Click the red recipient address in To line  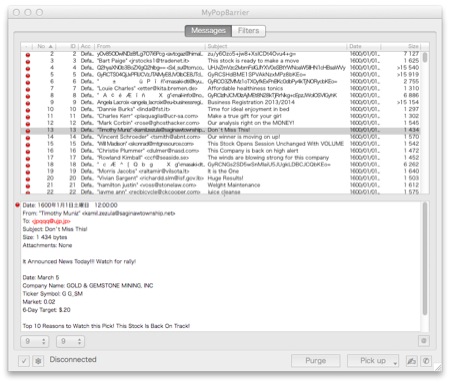51,221
